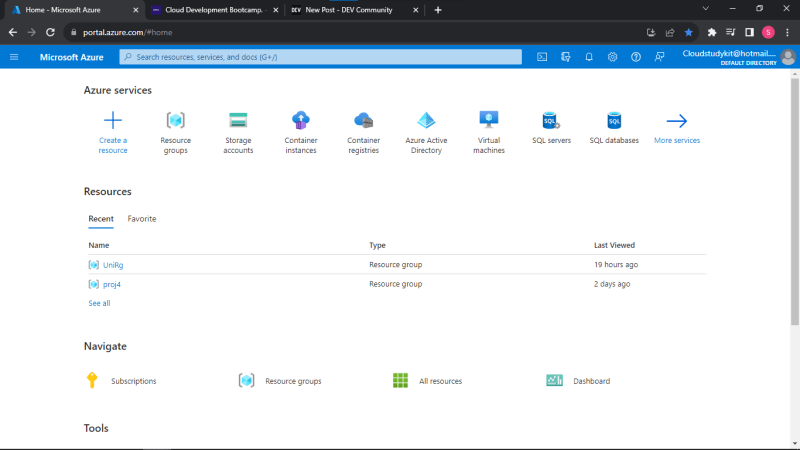The height and width of the screenshot is (450, 800).
Task: Toggle the browser side panel icon
Action: coord(749,32)
